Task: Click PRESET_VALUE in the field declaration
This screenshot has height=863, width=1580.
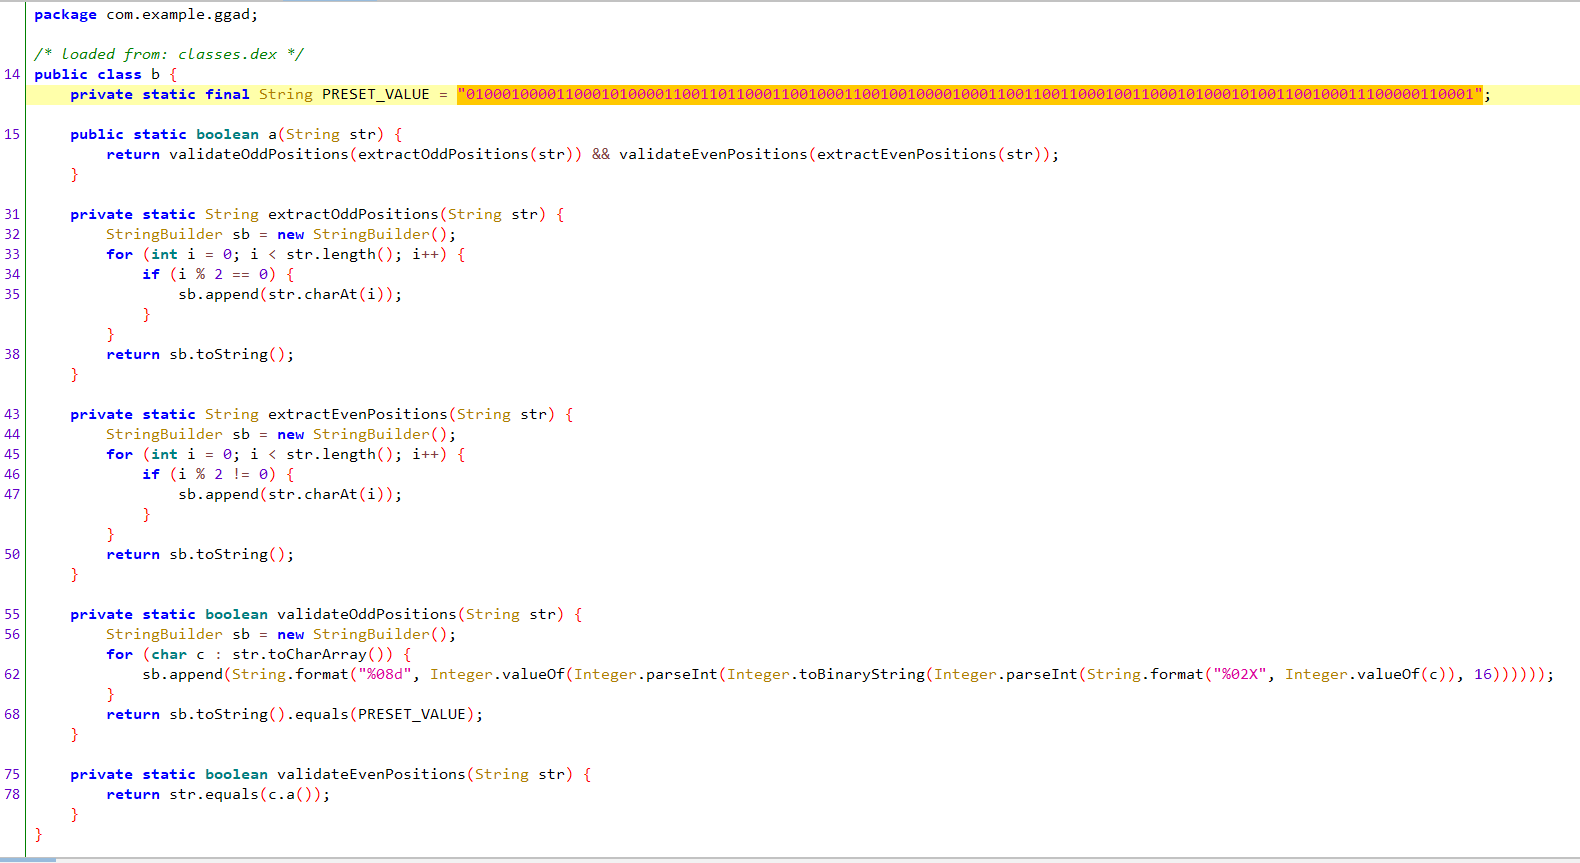Action: click(x=376, y=95)
